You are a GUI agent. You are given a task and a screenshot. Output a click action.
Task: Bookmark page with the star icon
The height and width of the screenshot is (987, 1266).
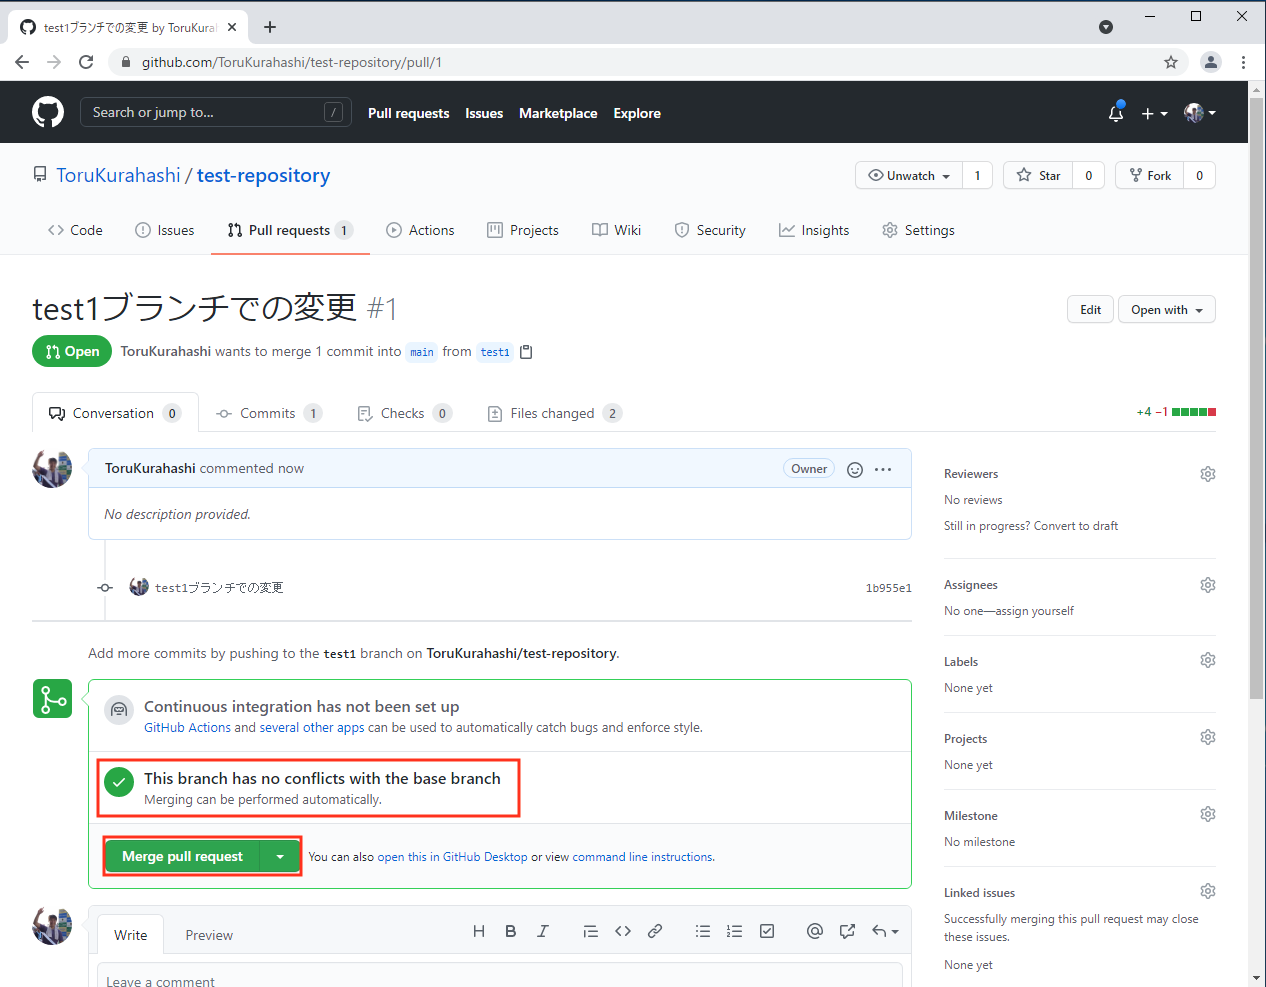tap(1171, 62)
